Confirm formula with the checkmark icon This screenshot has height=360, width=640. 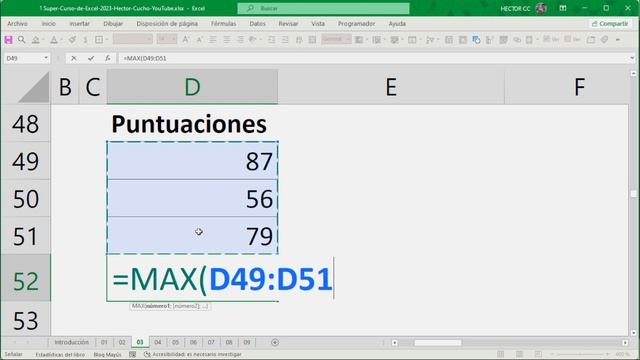91,58
